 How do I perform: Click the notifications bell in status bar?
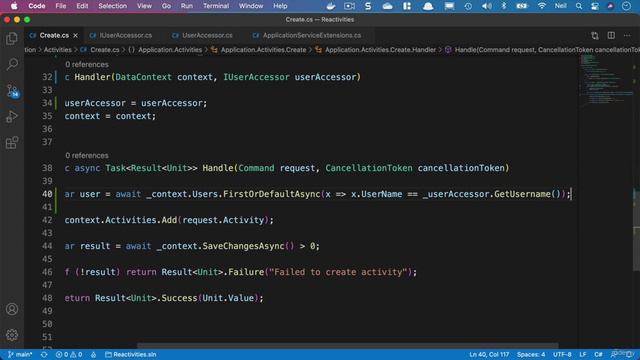[x=629, y=354]
